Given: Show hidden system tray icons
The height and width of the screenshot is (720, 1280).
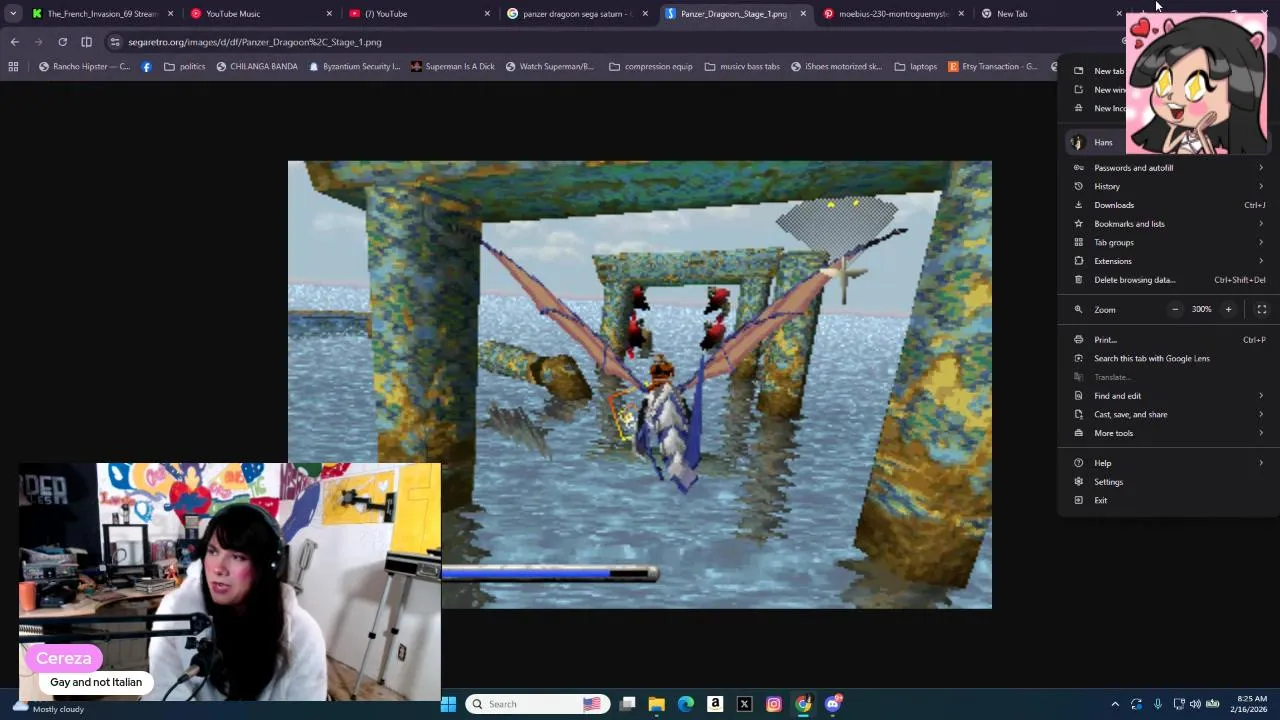Looking at the screenshot, I should point(1115,704).
